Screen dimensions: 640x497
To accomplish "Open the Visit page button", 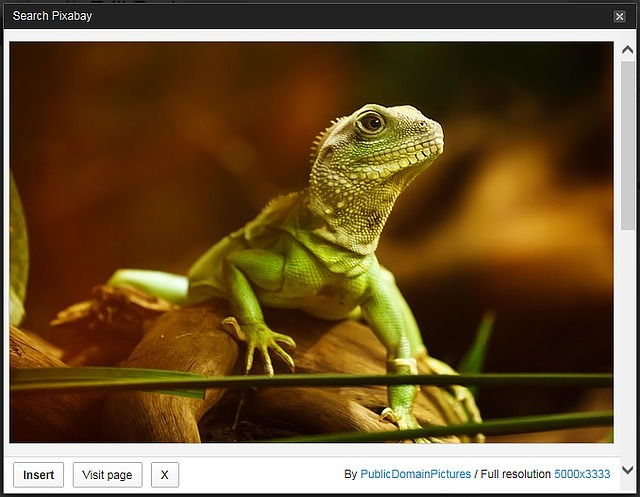I will (x=107, y=475).
